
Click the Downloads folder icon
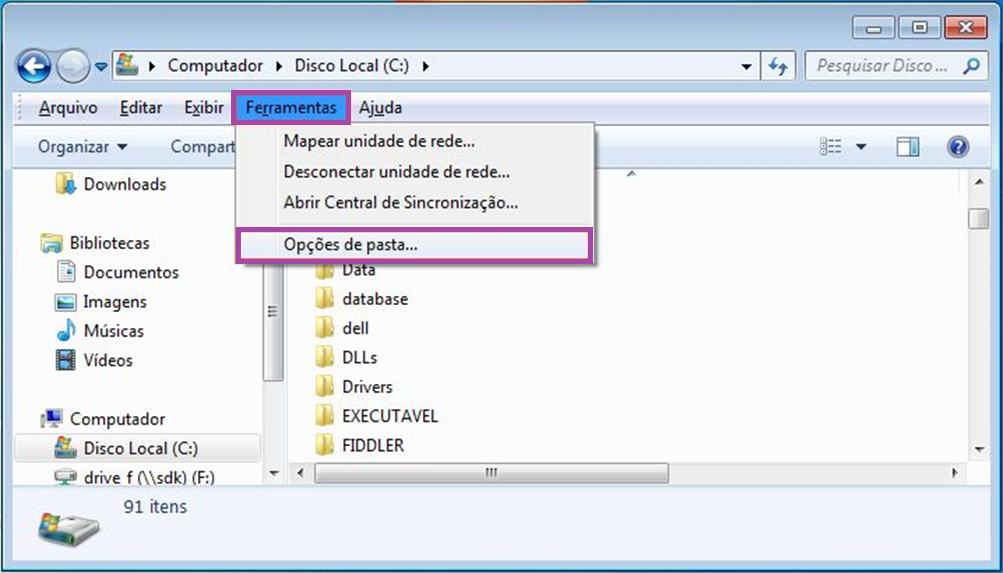[x=66, y=184]
